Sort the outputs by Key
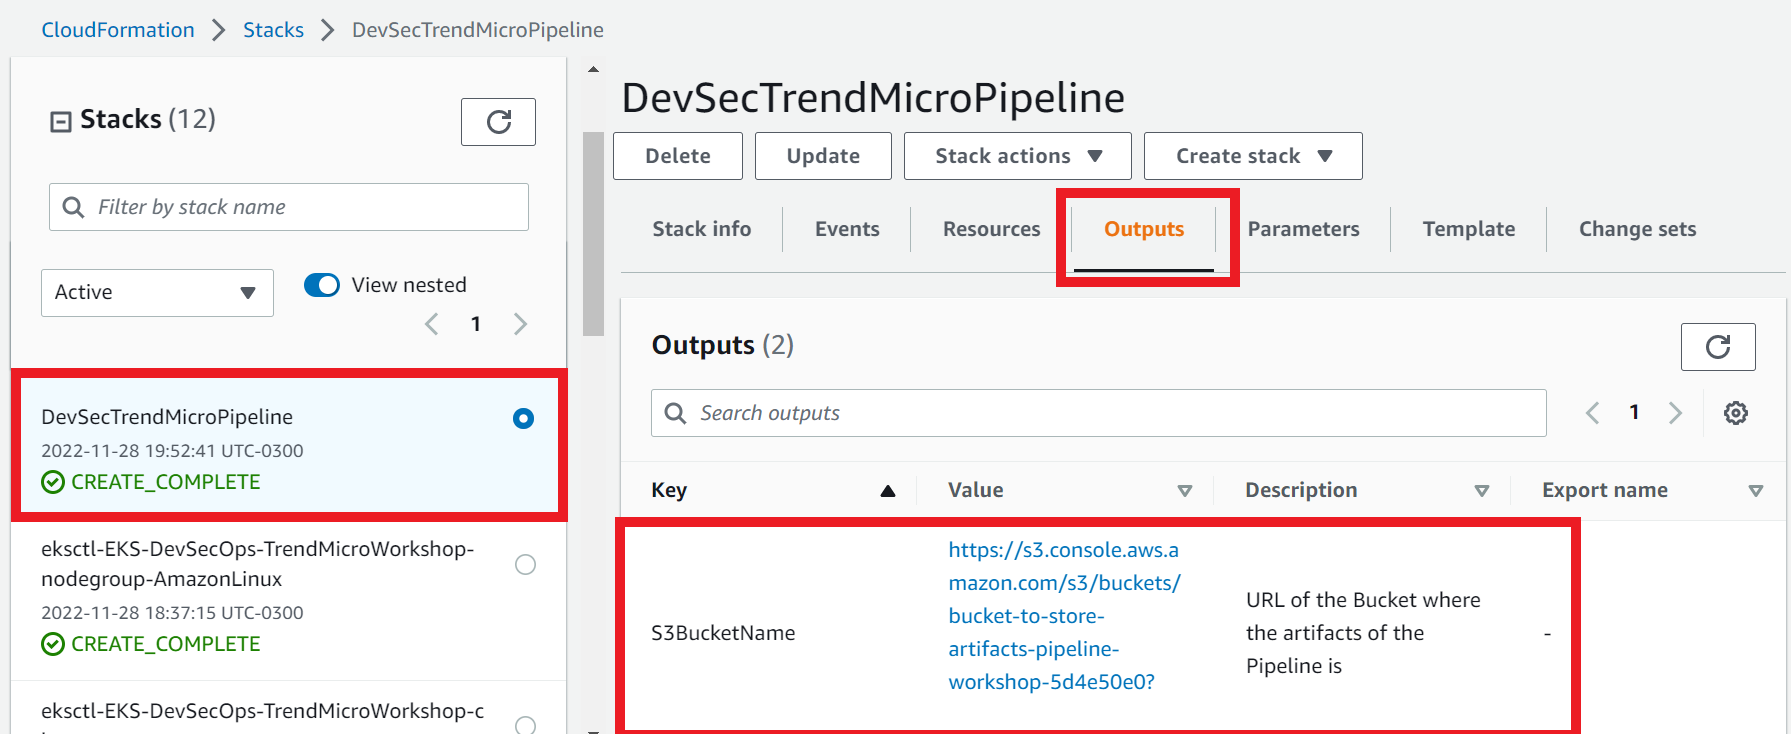 [x=887, y=491]
